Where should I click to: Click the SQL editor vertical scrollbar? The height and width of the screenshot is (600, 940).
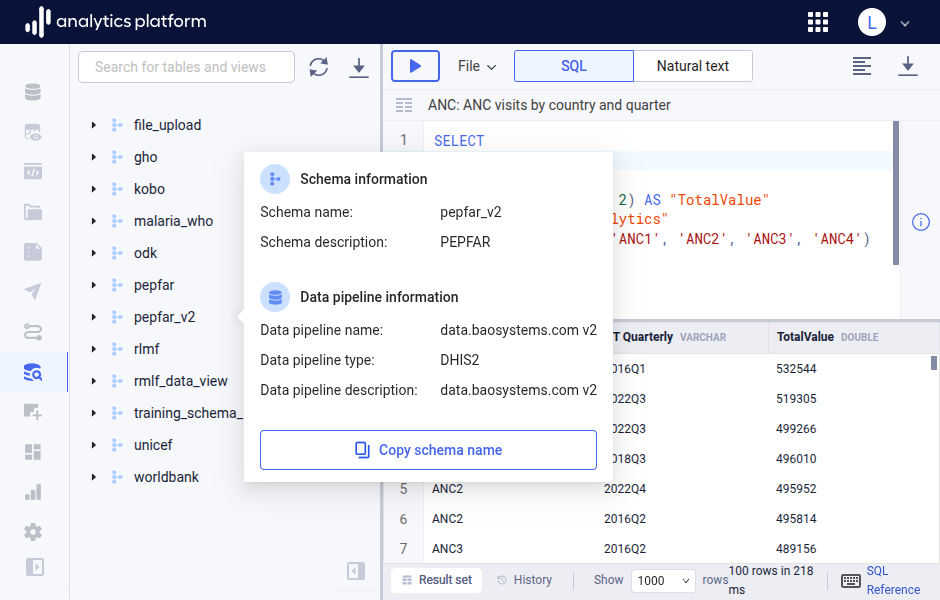pyautogui.click(x=896, y=193)
